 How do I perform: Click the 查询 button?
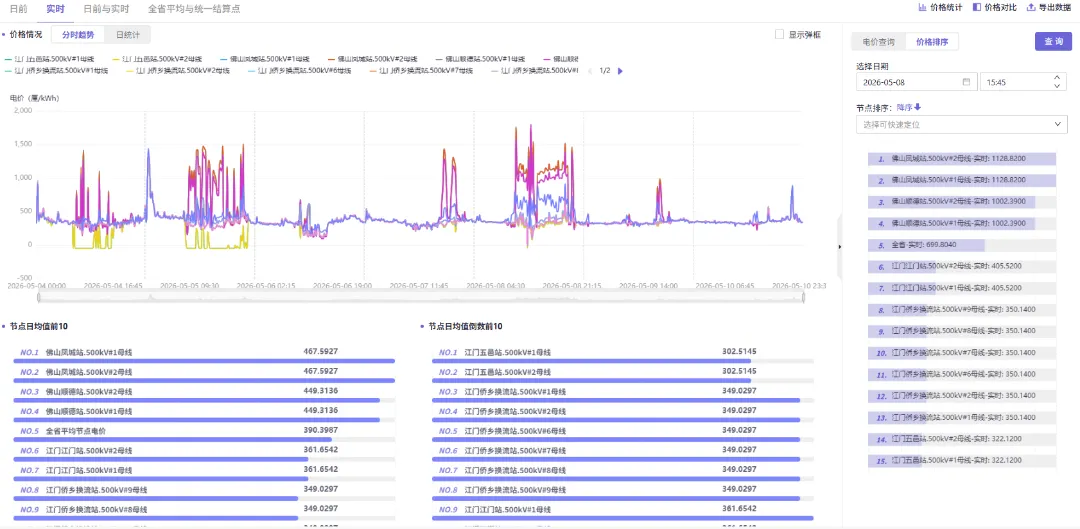tap(1053, 41)
